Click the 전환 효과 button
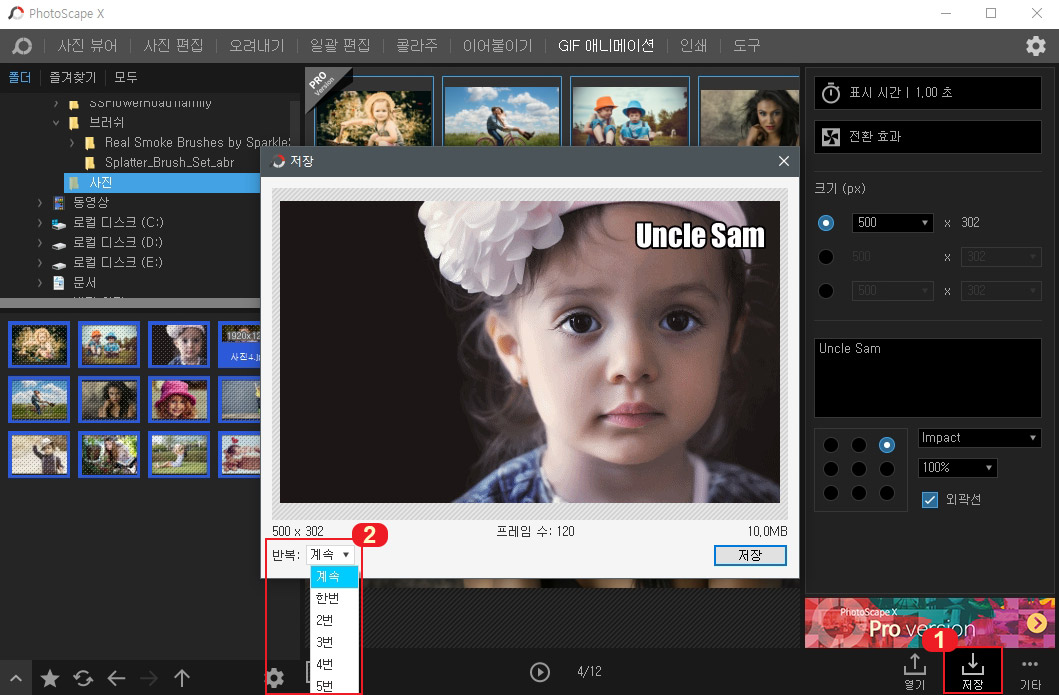 [928, 137]
